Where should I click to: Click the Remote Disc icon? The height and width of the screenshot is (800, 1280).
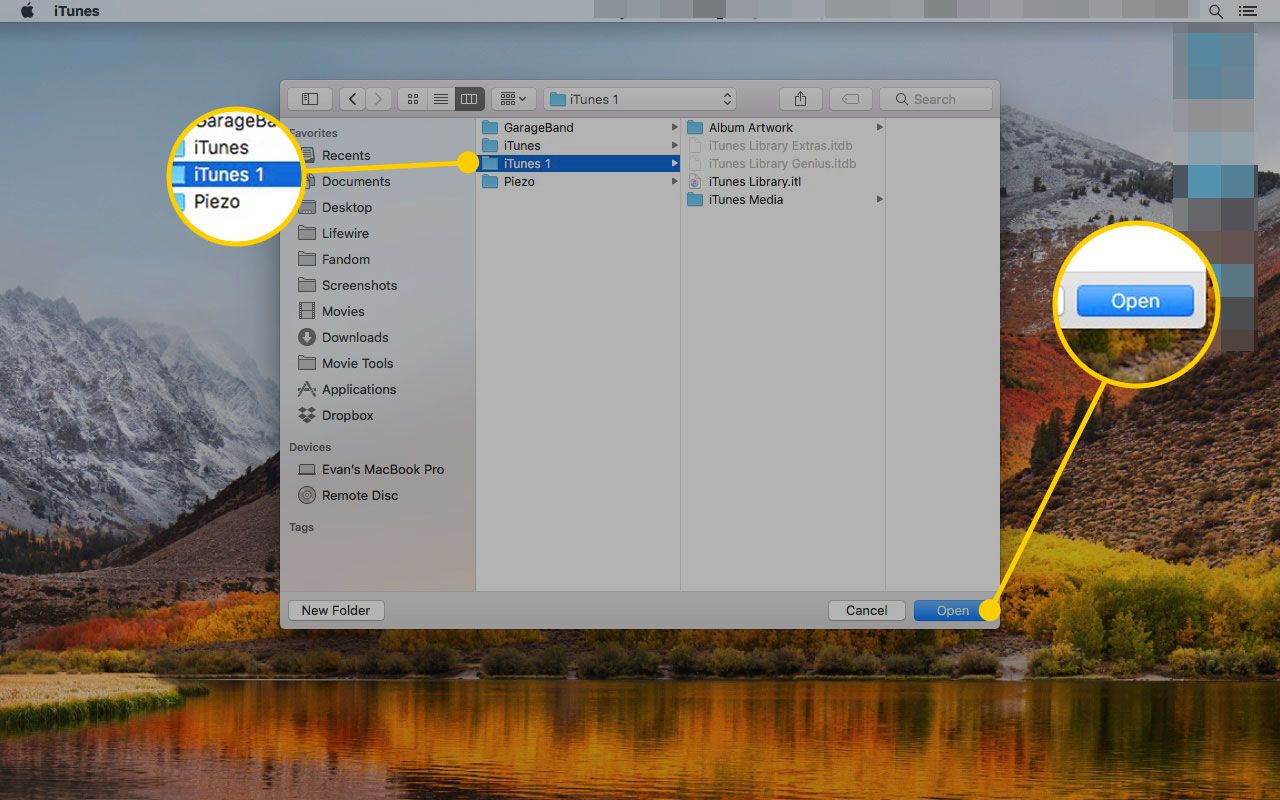[307, 495]
